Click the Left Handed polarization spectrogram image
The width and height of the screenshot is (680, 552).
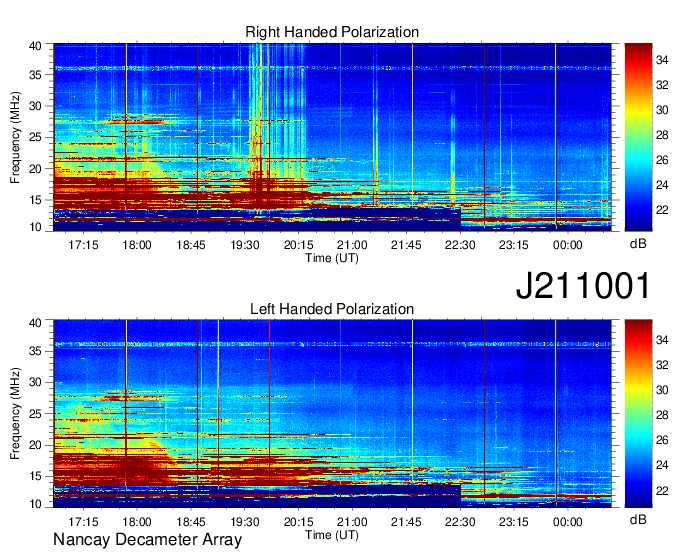(x=332, y=414)
